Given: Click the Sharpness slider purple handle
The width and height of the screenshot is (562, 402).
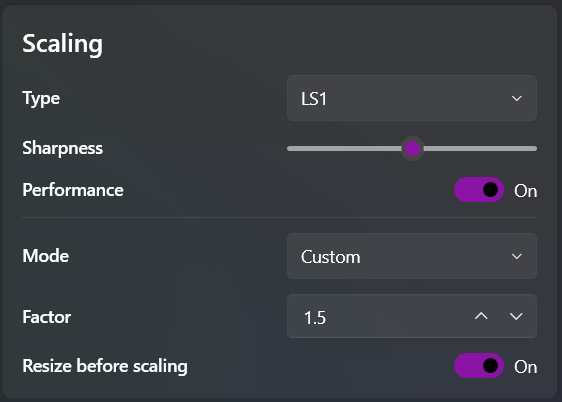Looking at the screenshot, I should click(413, 149).
